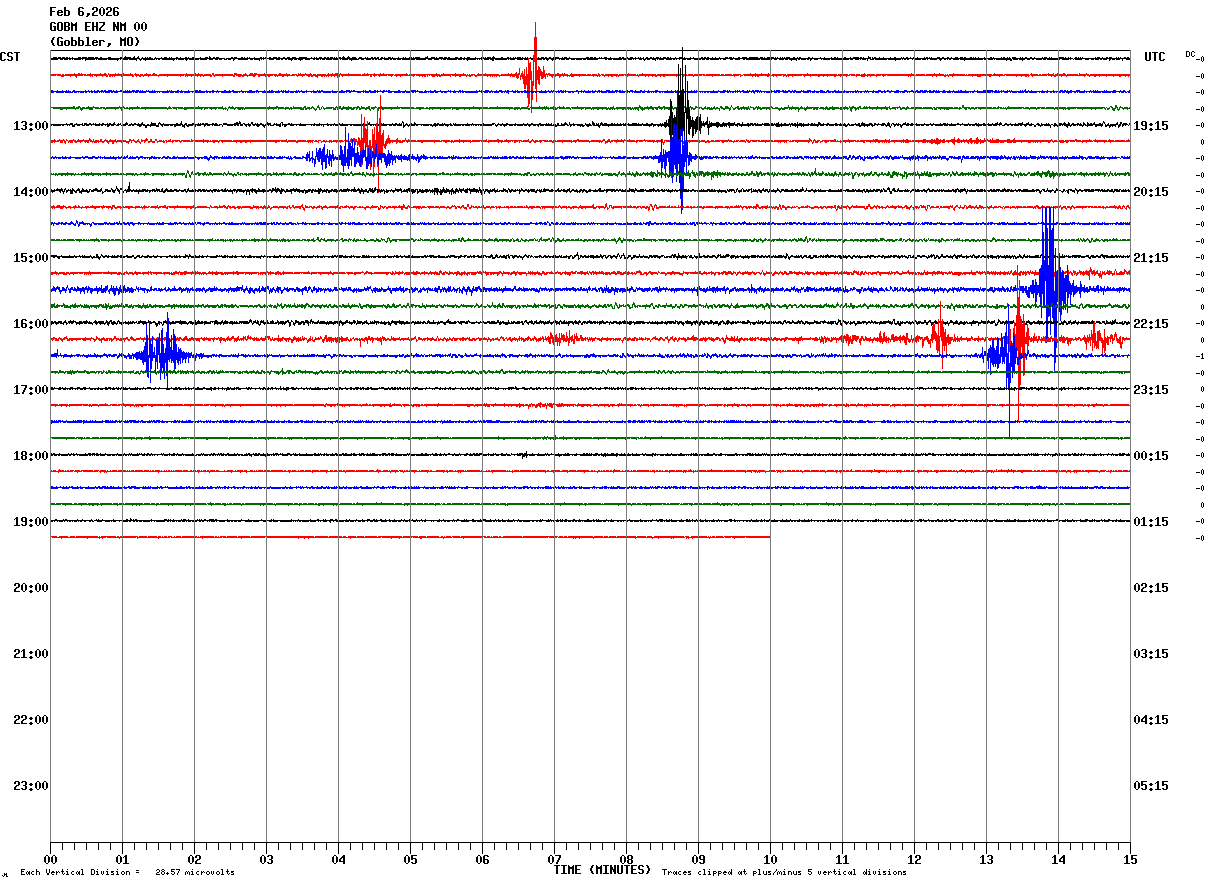Image resolution: width=1210 pixels, height=886 pixels.
Task: Click the Feb 6,2026 date header
Action: [x=84, y=12]
